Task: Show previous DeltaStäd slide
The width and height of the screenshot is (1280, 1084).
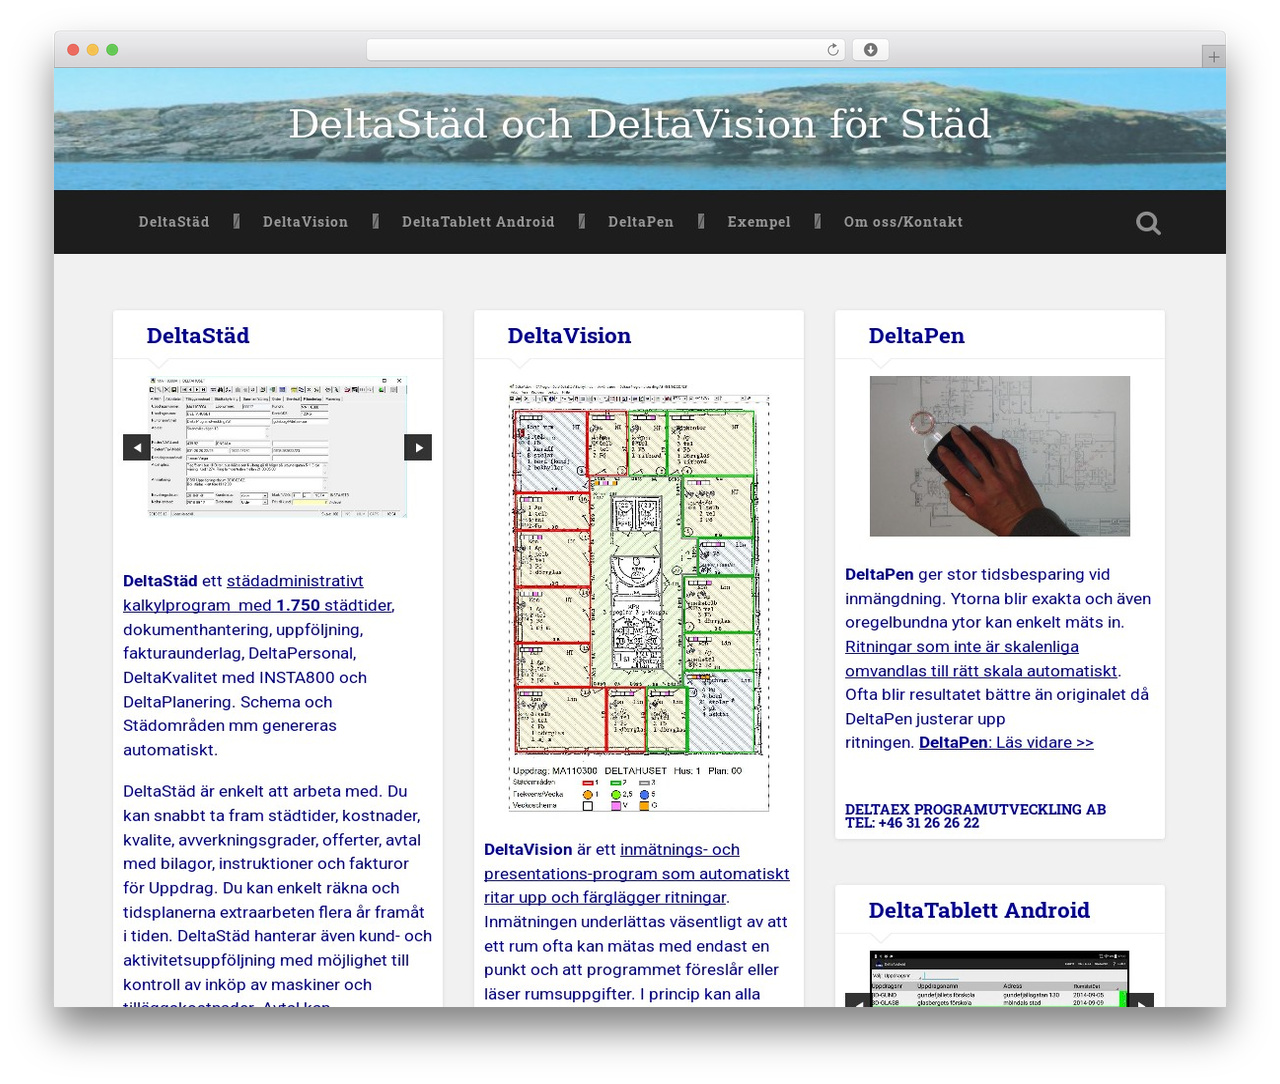Action: click(x=137, y=447)
